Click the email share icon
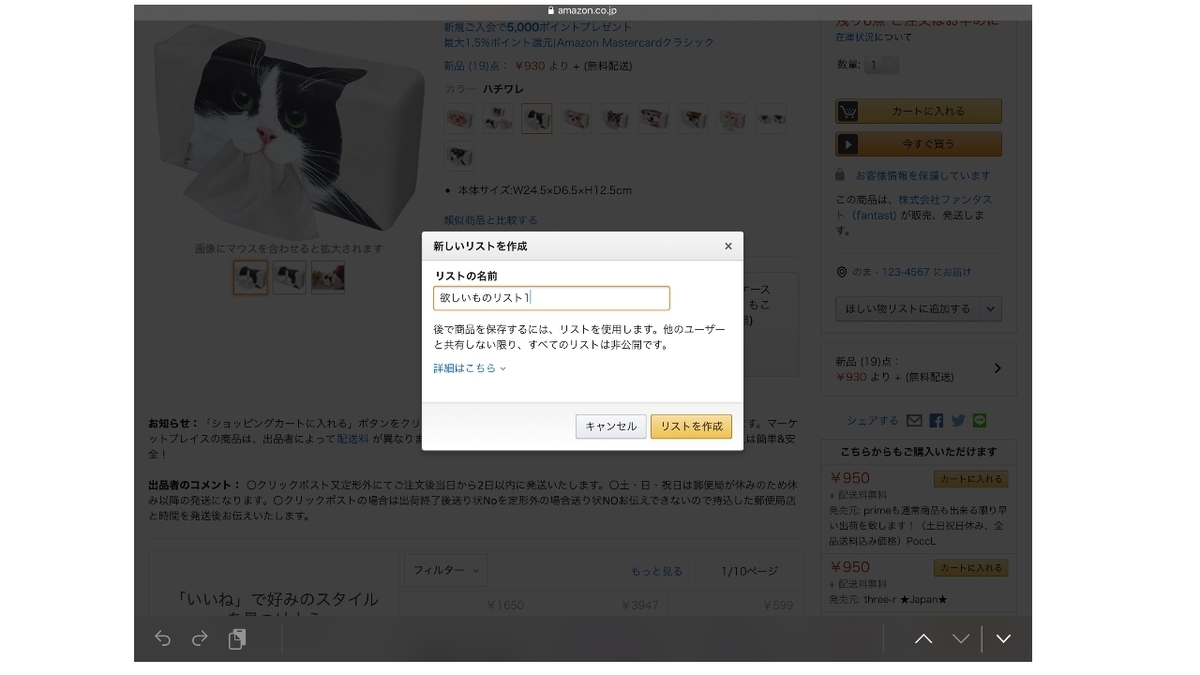Screen dimensions: 1200x675 [914, 421]
